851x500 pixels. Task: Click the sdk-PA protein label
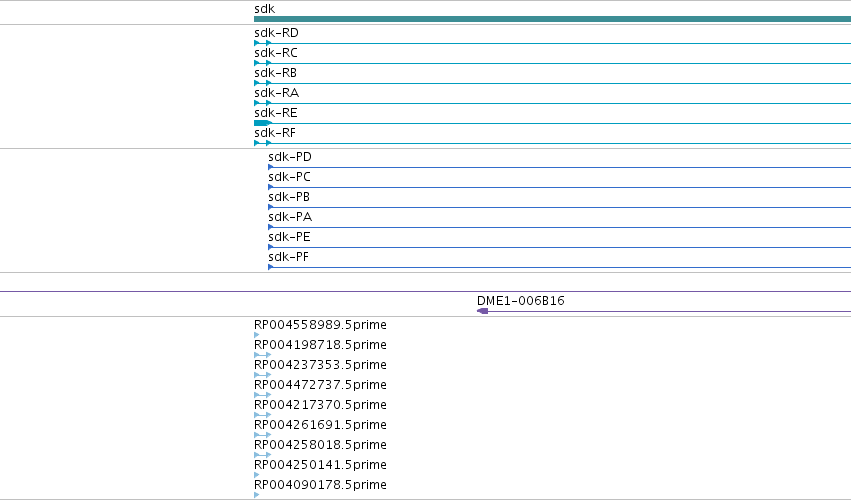pos(290,217)
